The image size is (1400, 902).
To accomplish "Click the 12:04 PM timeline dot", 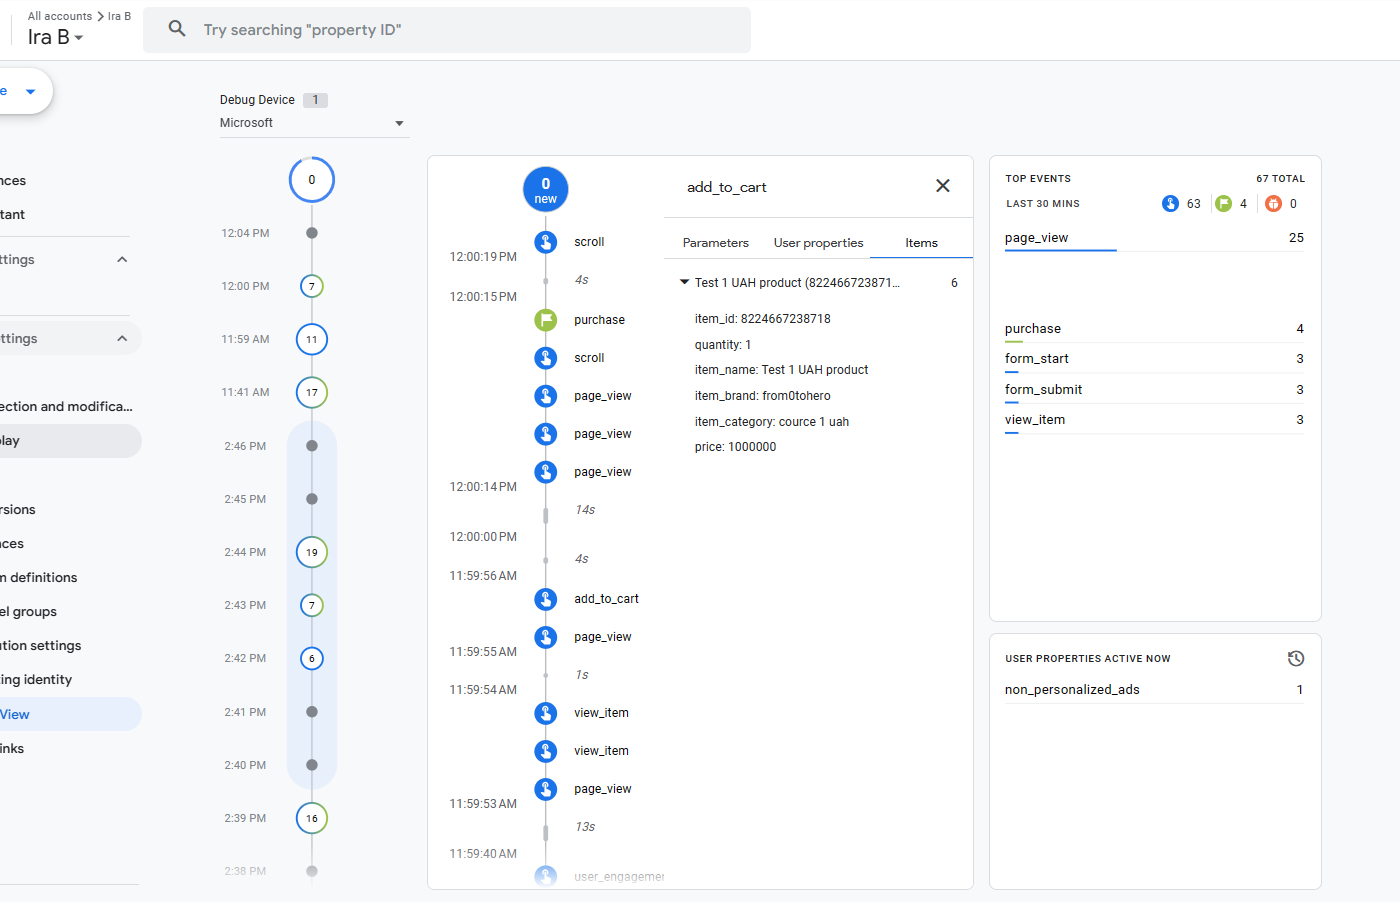I will (312, 233).
